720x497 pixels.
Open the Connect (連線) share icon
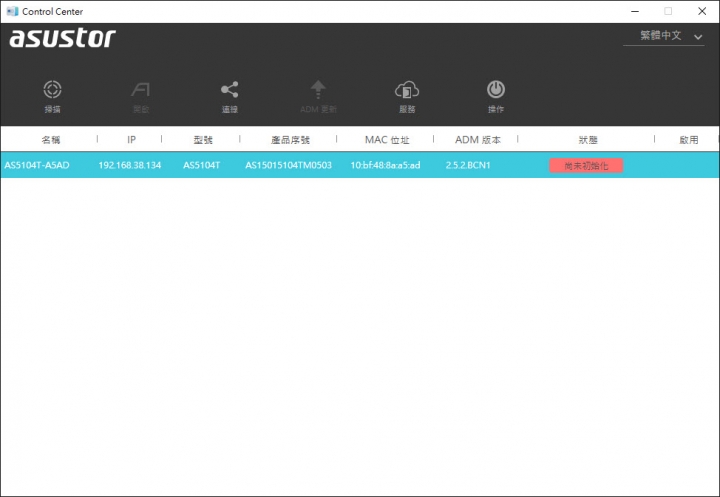230,90
